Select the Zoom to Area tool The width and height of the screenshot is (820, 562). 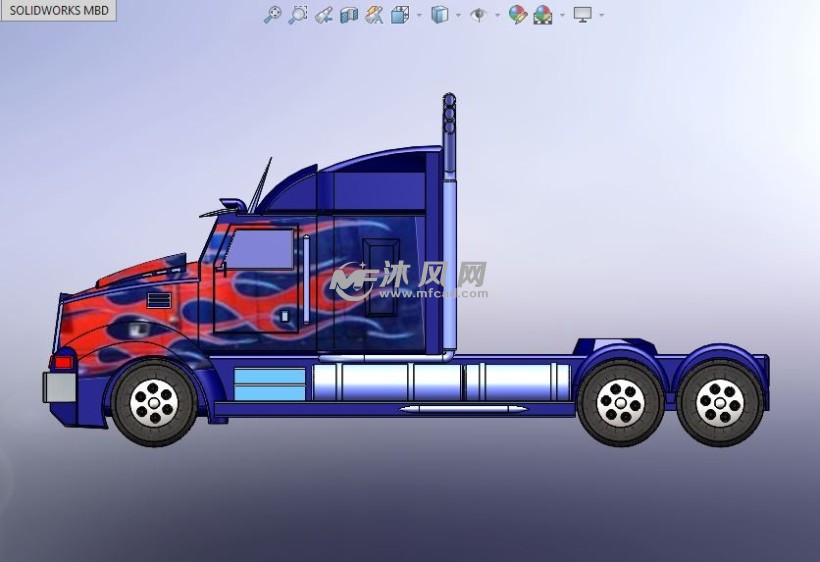pyautogui.click(x=298, y=15)
